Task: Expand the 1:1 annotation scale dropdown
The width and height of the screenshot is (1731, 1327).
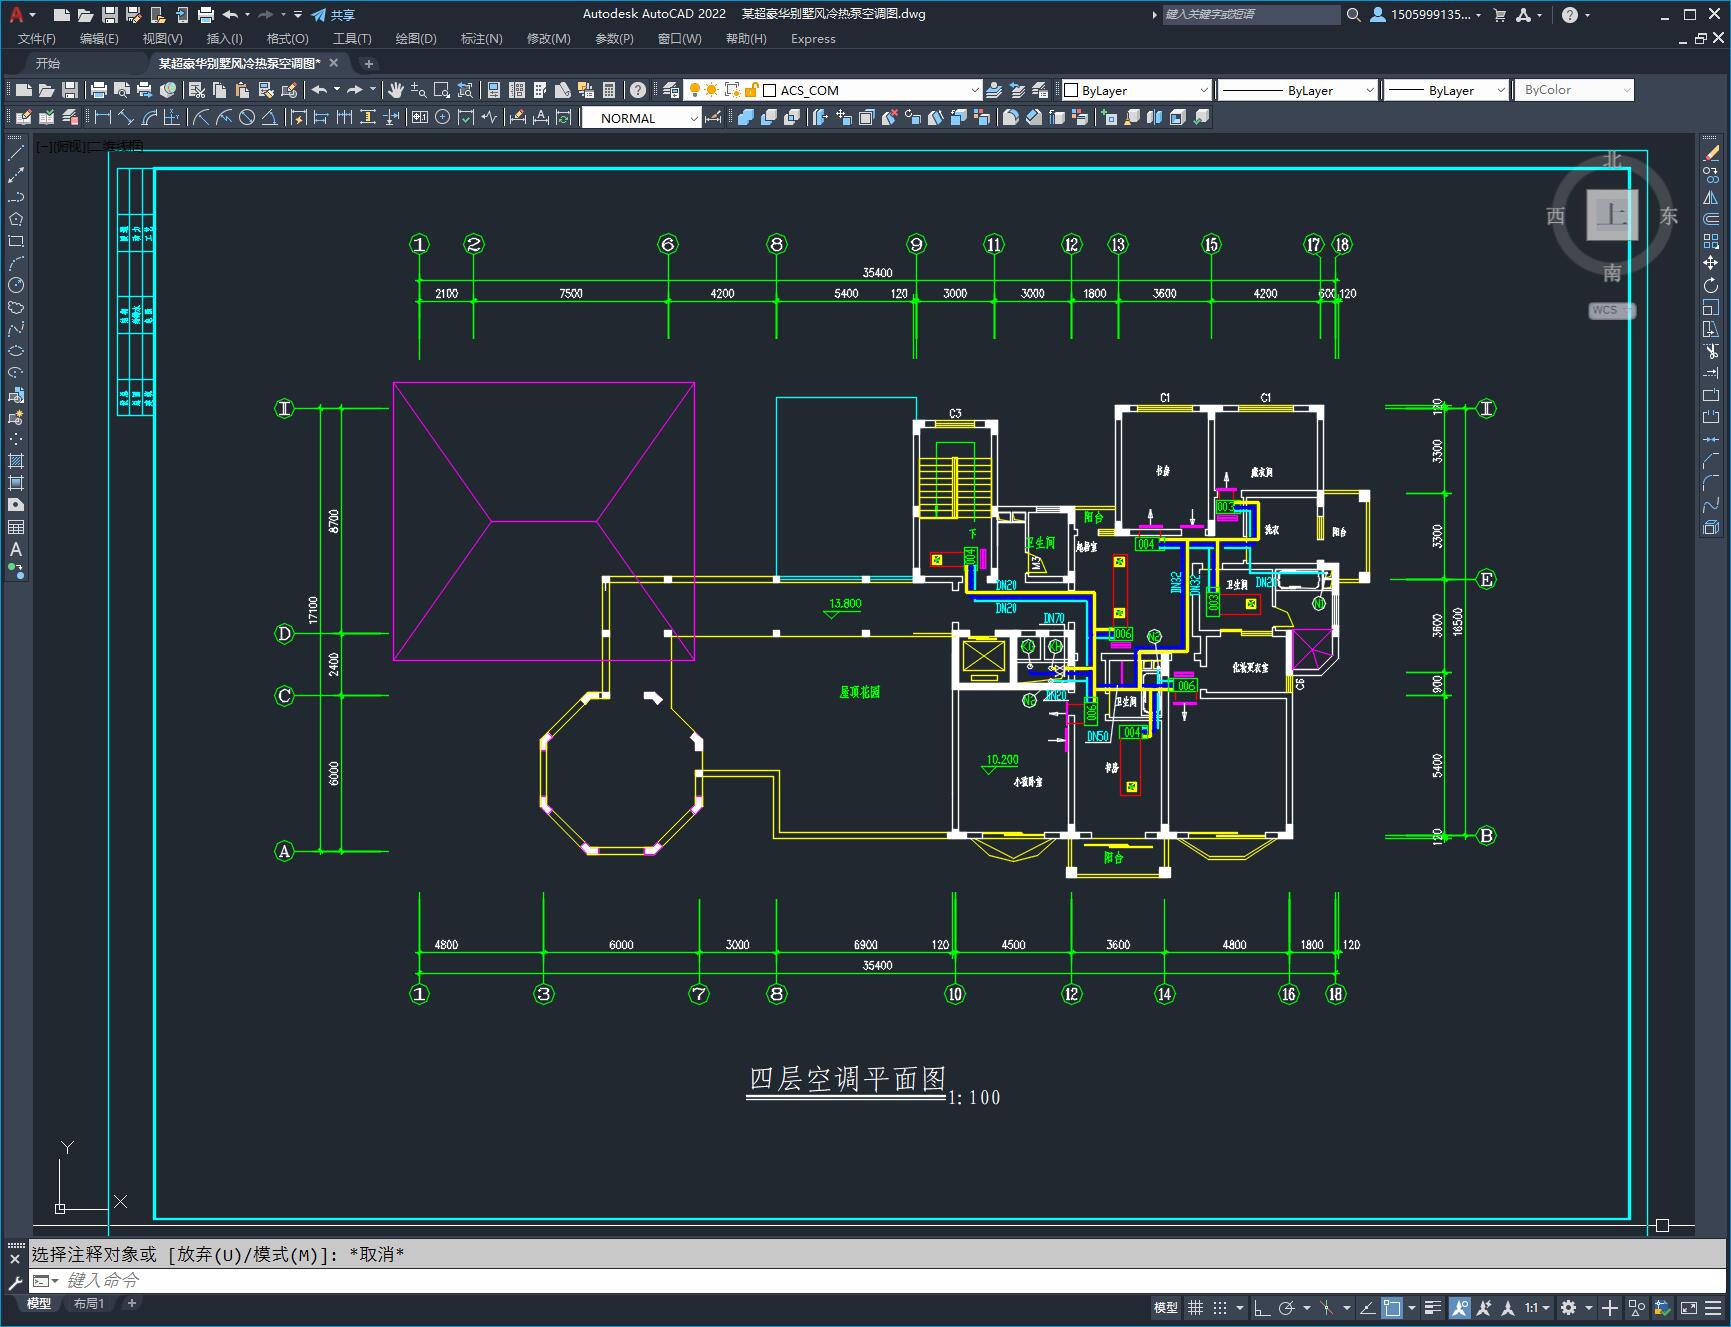Action: (x=1538, y=1307)
